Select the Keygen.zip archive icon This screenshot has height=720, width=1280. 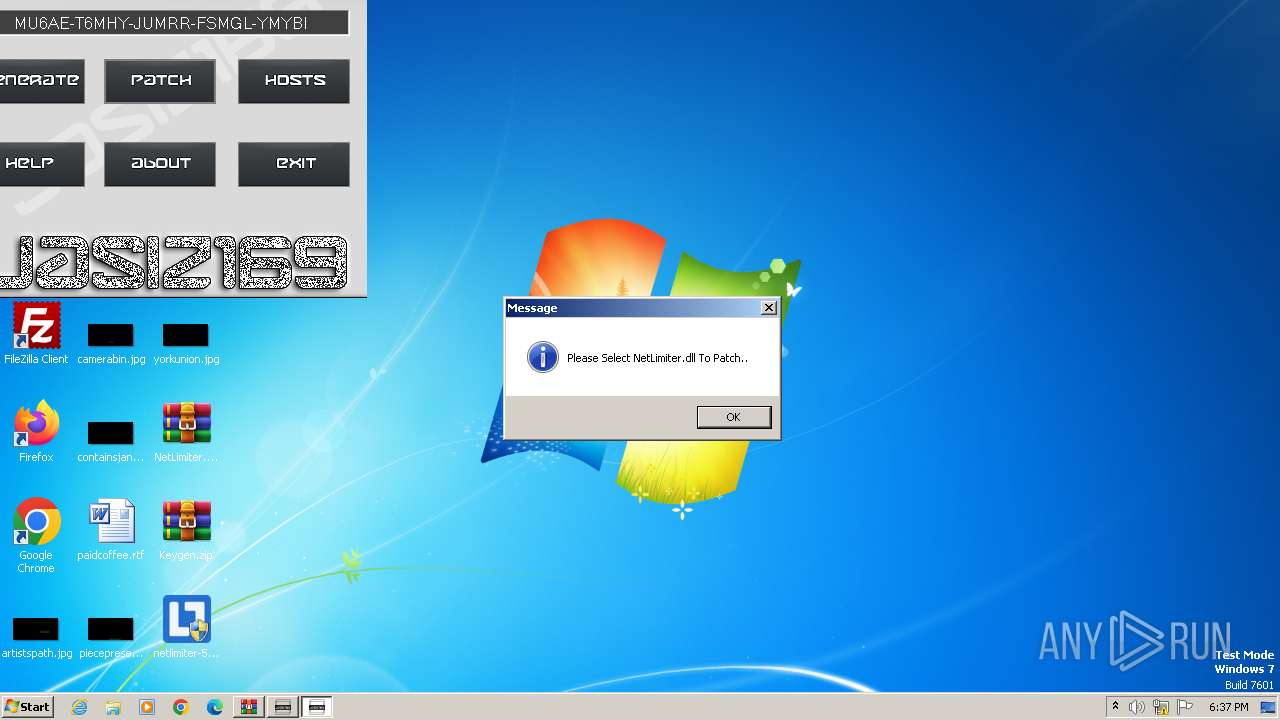[186, 530]
